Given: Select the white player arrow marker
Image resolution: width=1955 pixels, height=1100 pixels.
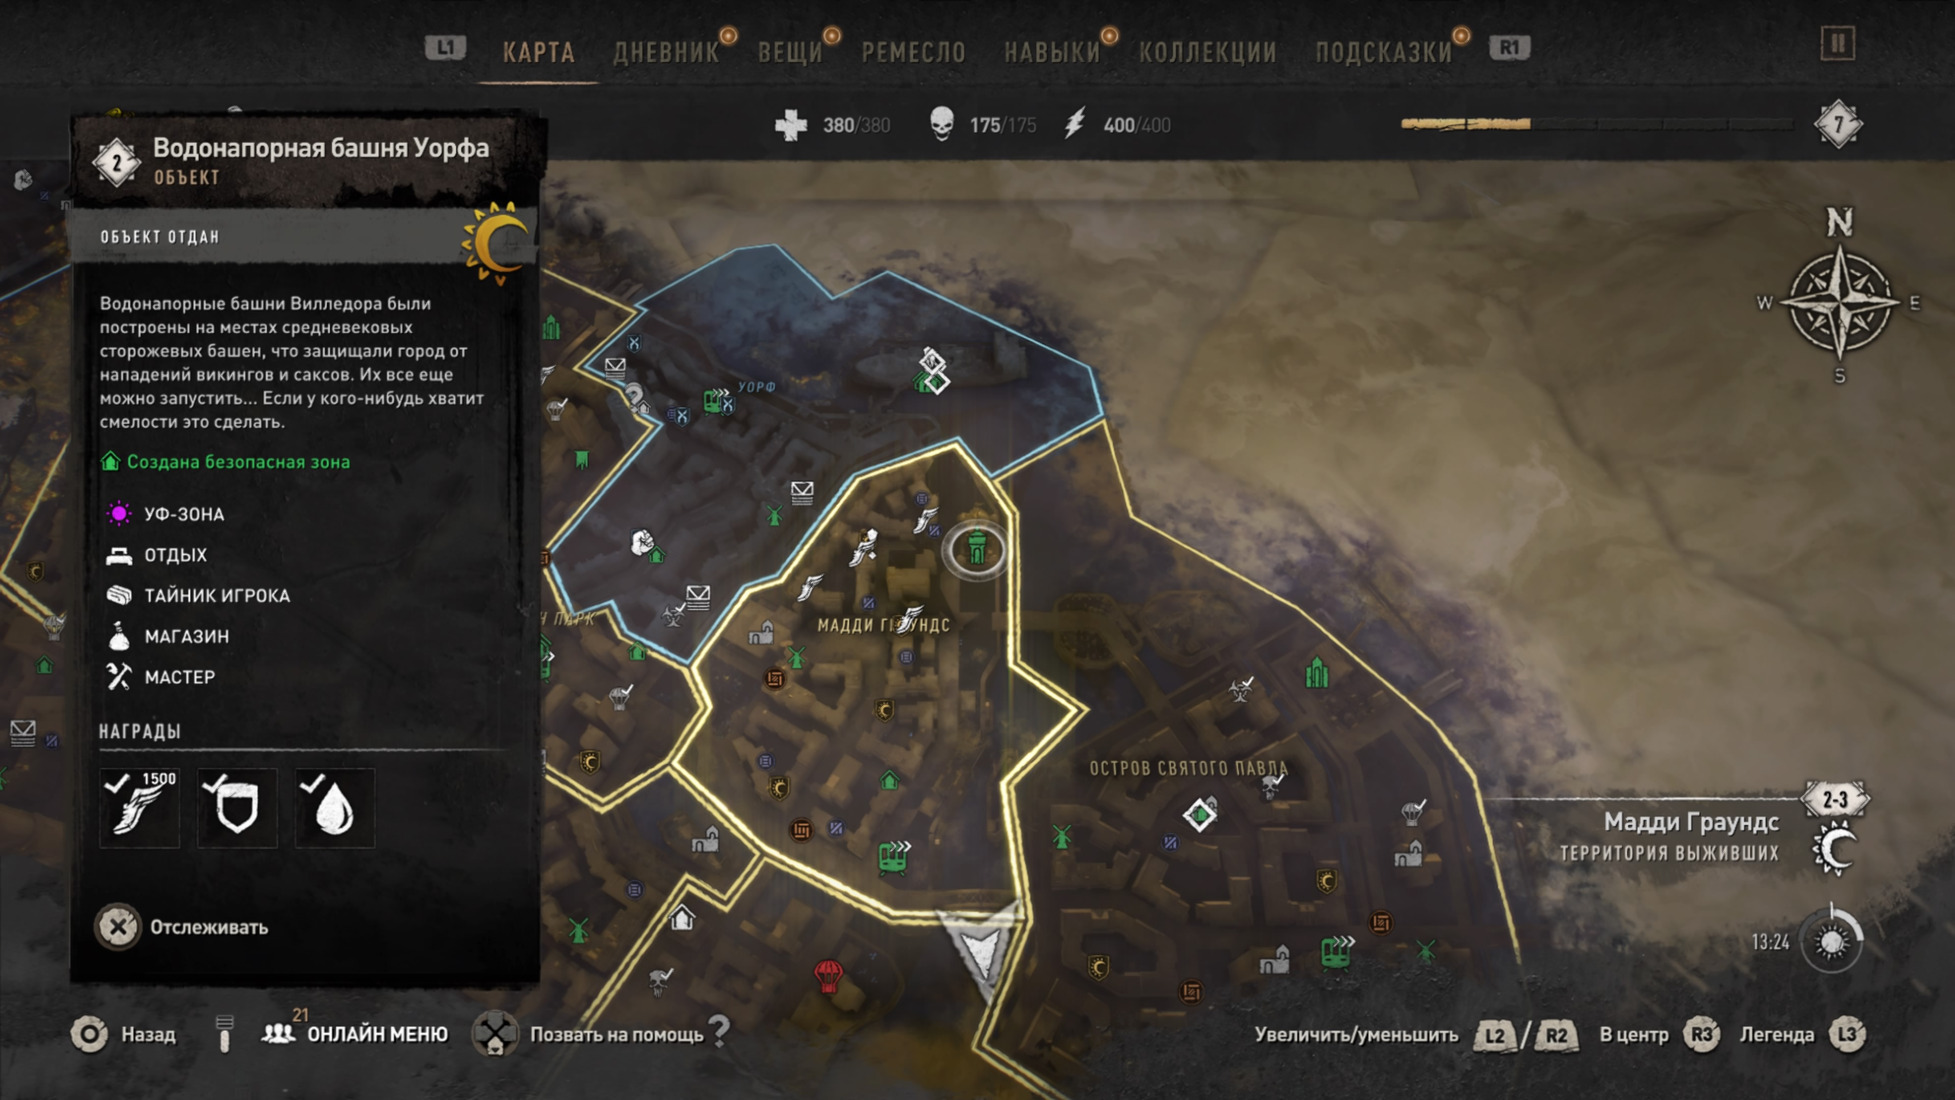Looking at the screenshot, I should coord(979,950).
